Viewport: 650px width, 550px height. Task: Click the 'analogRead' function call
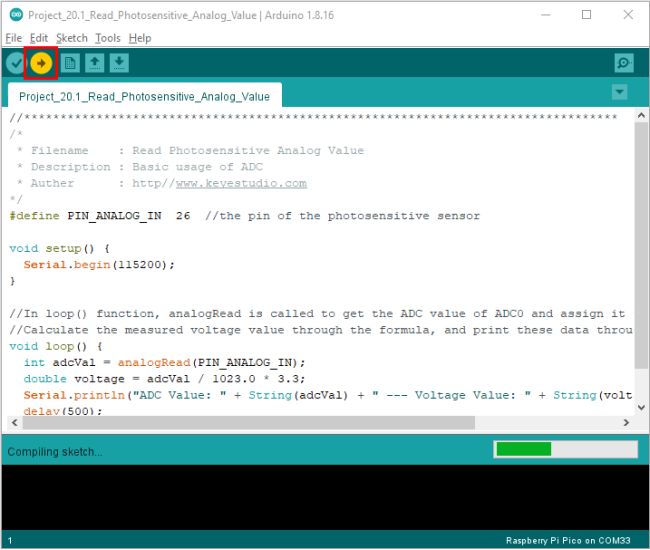tap(154, 363)
